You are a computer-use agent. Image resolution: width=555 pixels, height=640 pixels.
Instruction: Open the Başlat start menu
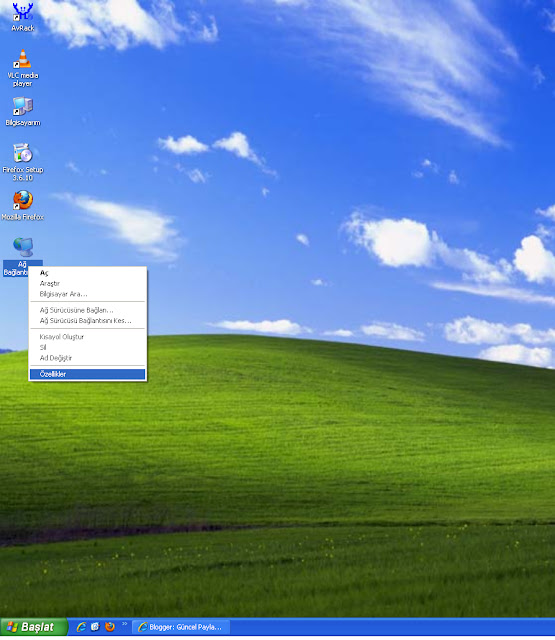click(33, 627)
